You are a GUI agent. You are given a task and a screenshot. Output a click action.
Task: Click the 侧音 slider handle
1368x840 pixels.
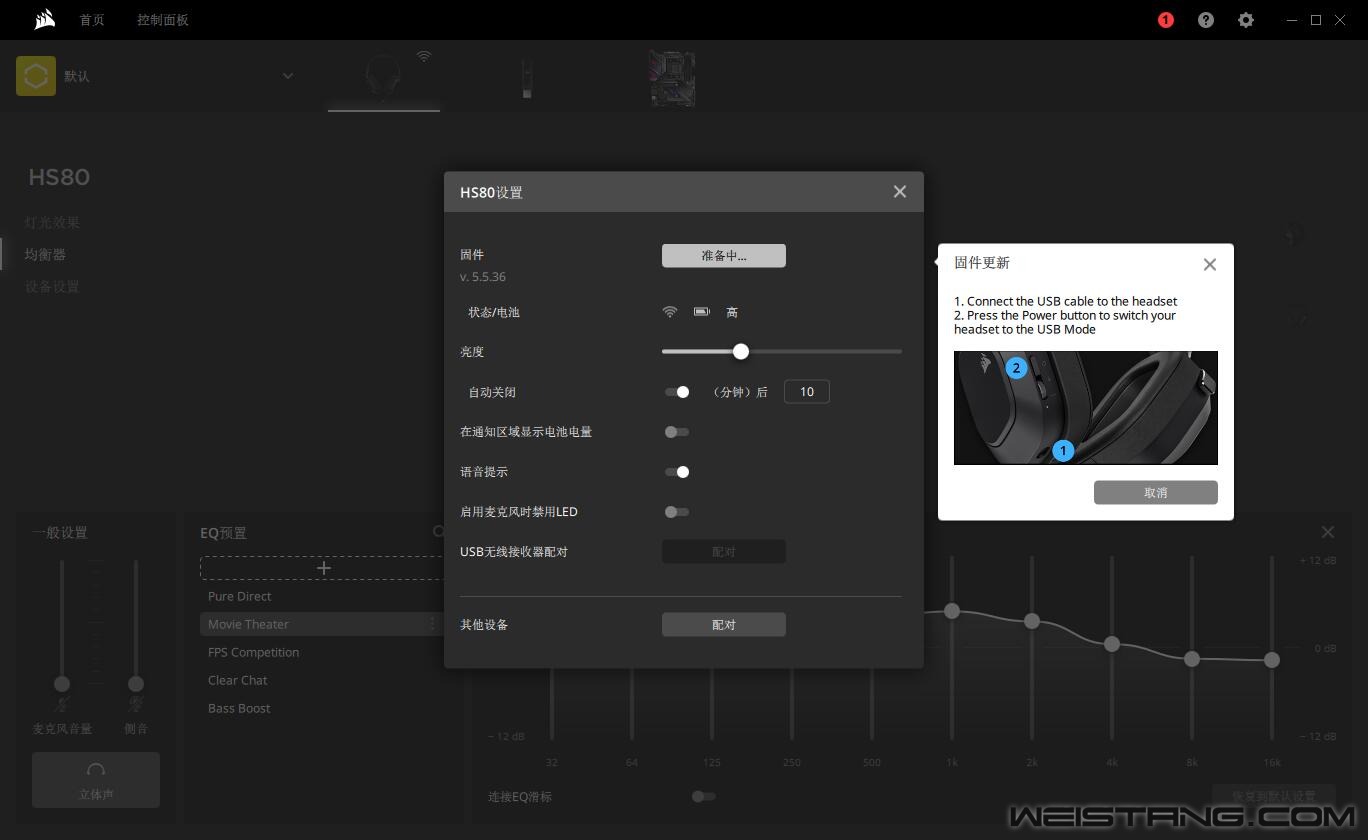136,684
